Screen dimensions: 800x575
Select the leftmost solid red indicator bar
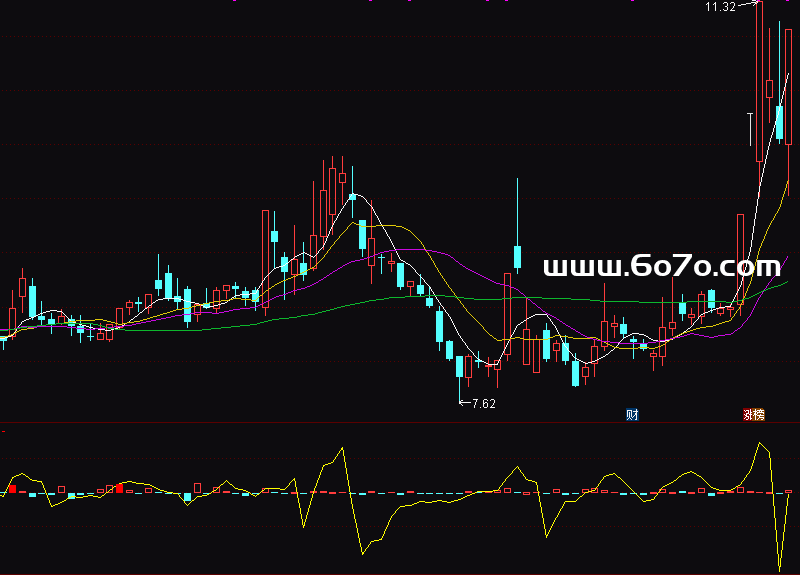pyautogui.click(x=13, y=489)
